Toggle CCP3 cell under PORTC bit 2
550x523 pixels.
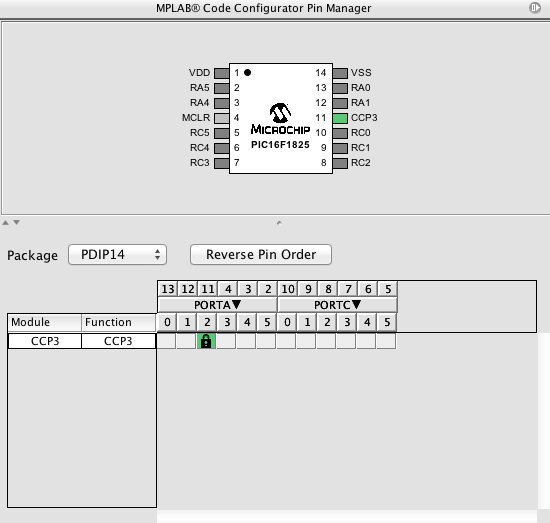[x=326, y=341]
